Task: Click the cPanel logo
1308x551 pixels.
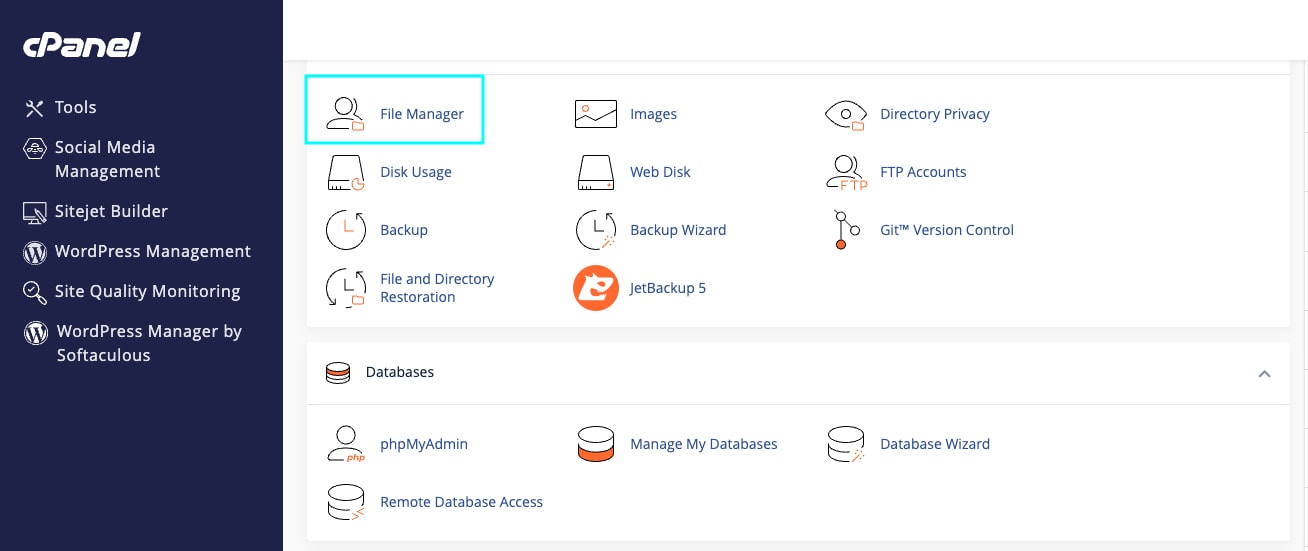Action: click(x=82, y=45)
